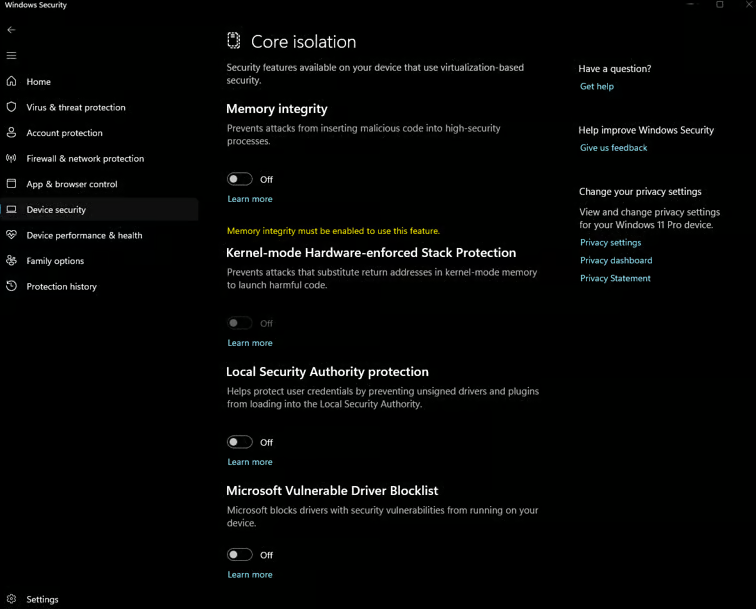Click the Local Security Authority protection heading
Image resolution: width=756 pixels, height=609 pixels.
[327, 372]
